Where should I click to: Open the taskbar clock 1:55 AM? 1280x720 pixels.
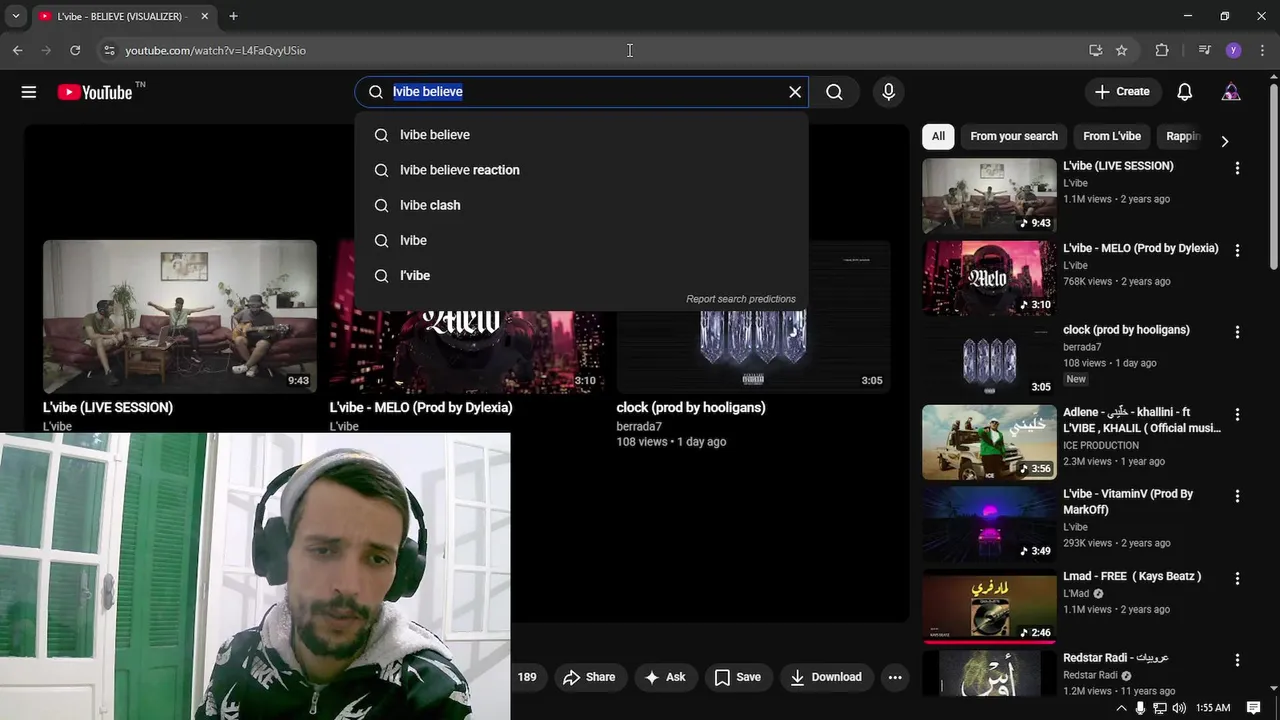point(1213,708)
